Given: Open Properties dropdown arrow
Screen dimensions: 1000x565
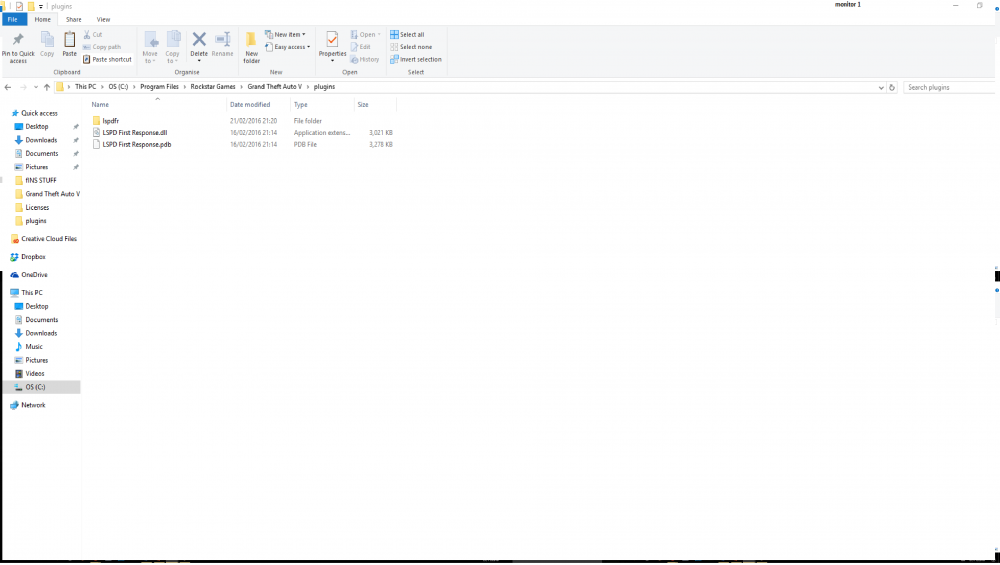Looking at the screenshot, I should [x=332, y=61].
